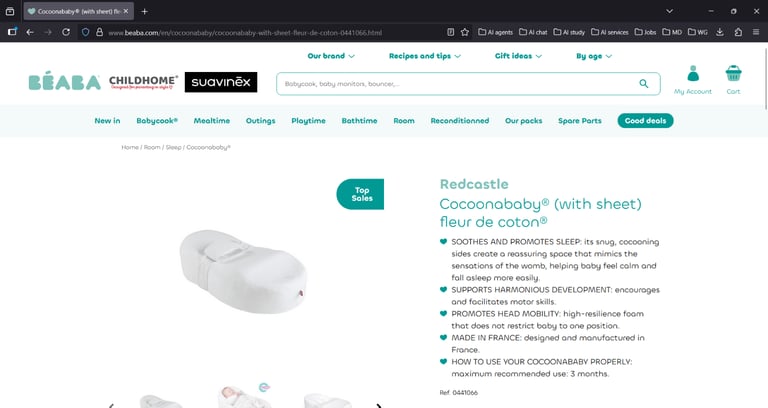Open My Account profile icon
The height and width of the screenshot is (408, 768).
693,74
